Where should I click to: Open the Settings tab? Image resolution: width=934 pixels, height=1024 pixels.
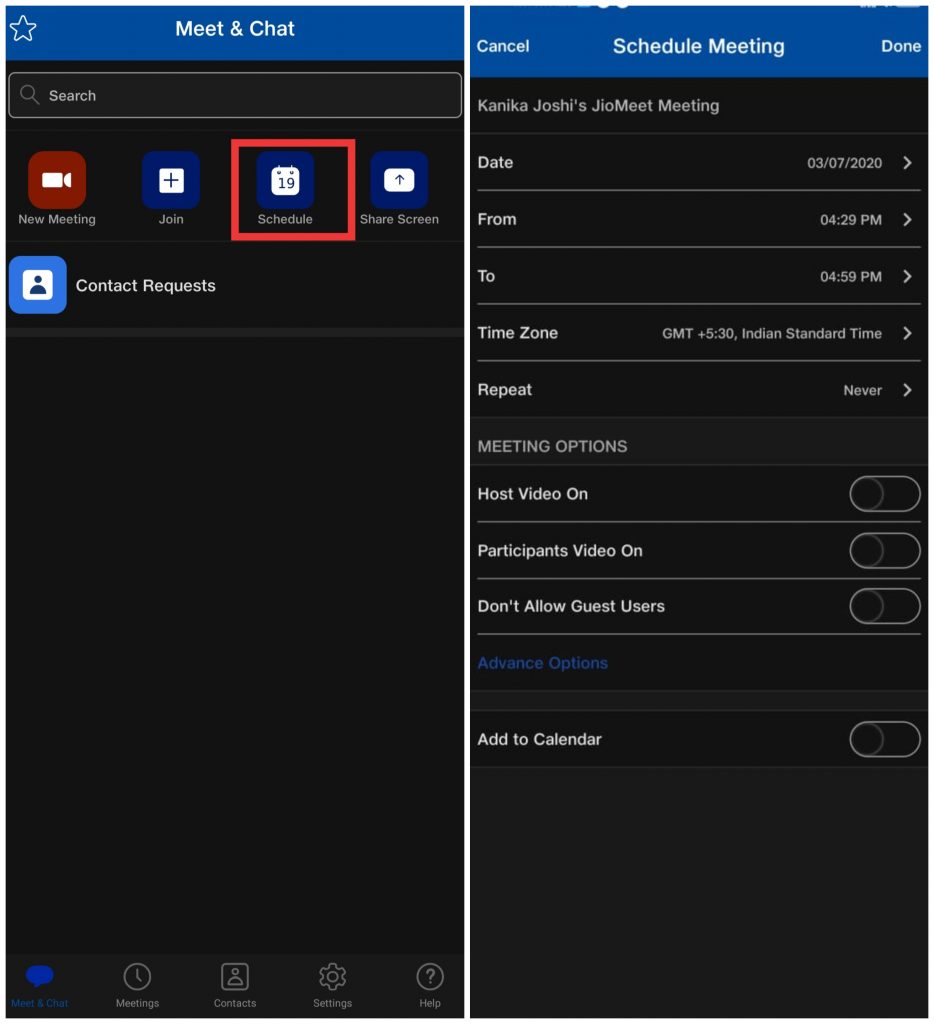click(x=332, y=985)
